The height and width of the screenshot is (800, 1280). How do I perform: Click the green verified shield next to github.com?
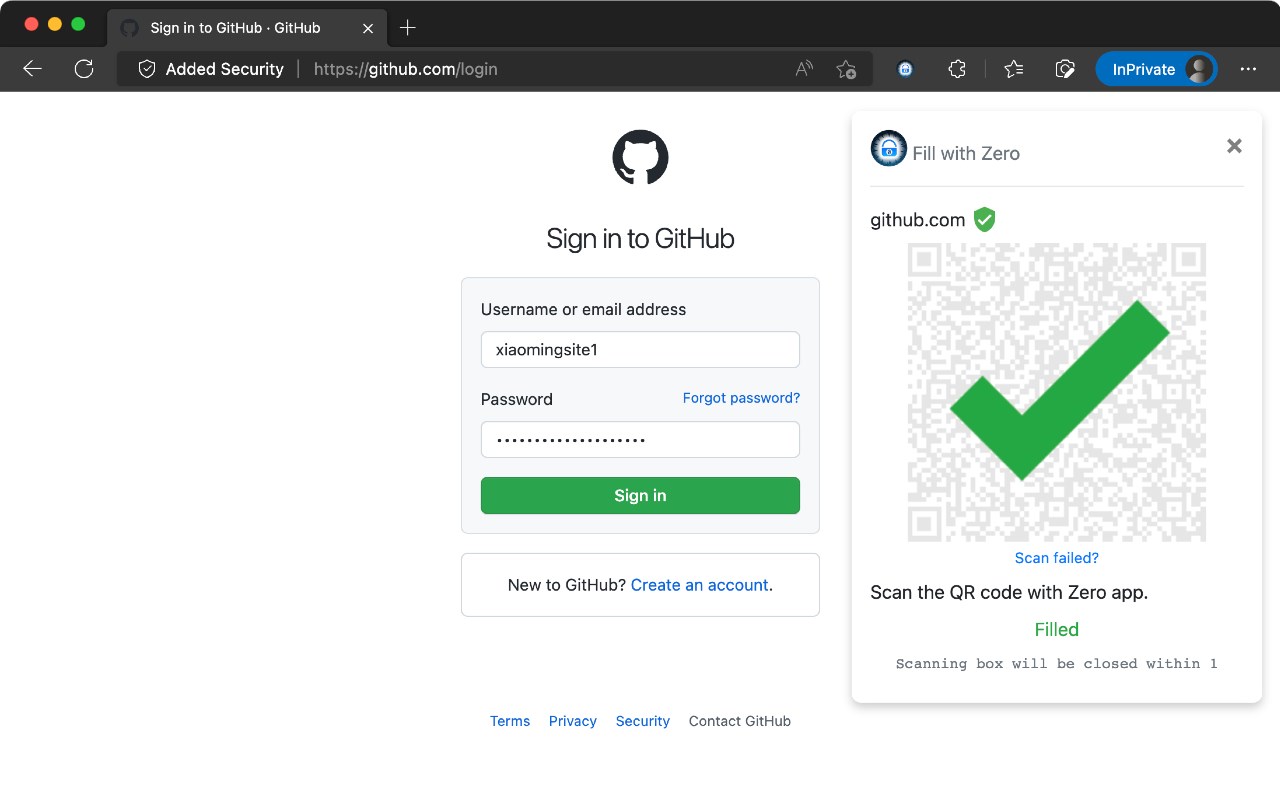(x=985, y=220)
